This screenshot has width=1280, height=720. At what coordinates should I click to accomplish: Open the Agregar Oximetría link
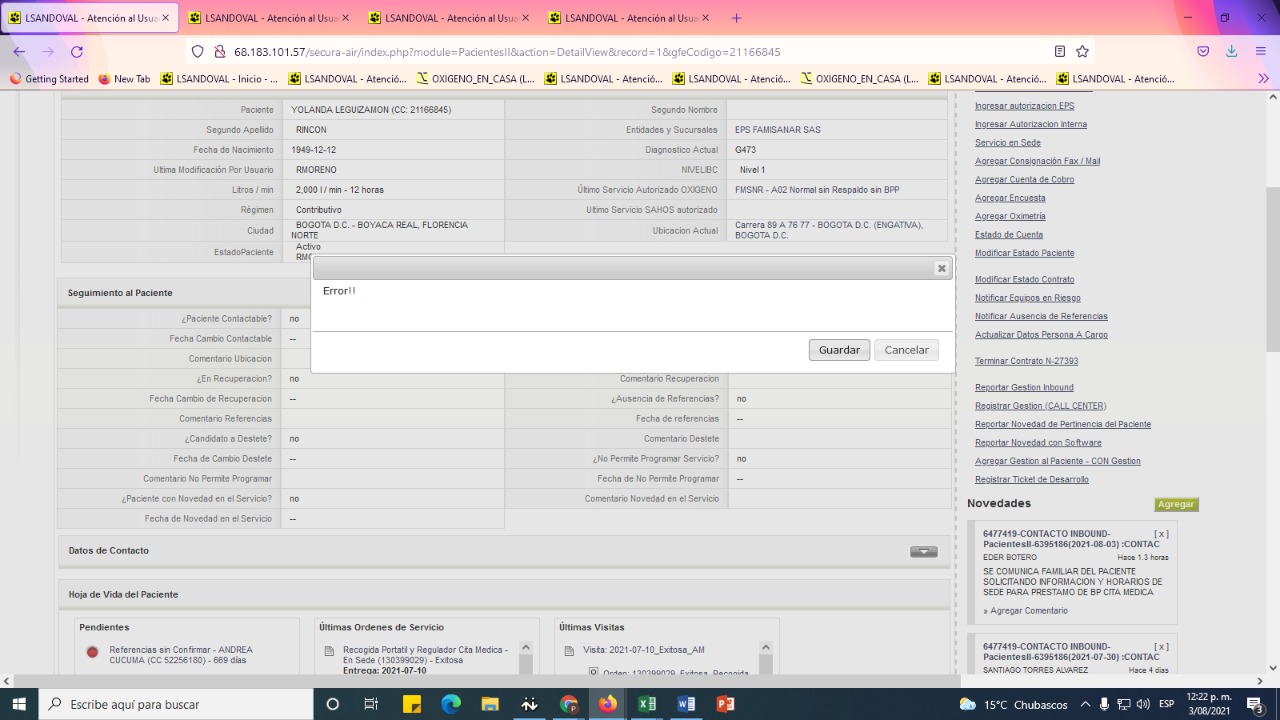coord(1010,216)
